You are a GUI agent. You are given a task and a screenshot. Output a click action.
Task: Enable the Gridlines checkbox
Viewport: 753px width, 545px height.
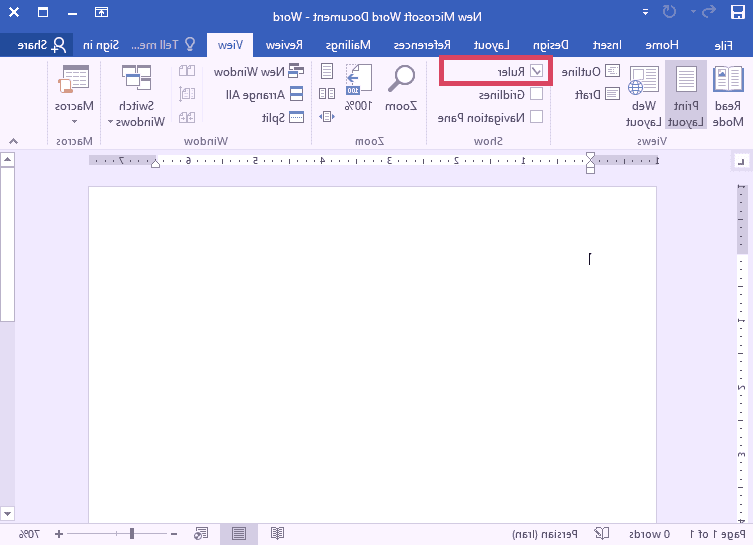[x=536, y=94]
